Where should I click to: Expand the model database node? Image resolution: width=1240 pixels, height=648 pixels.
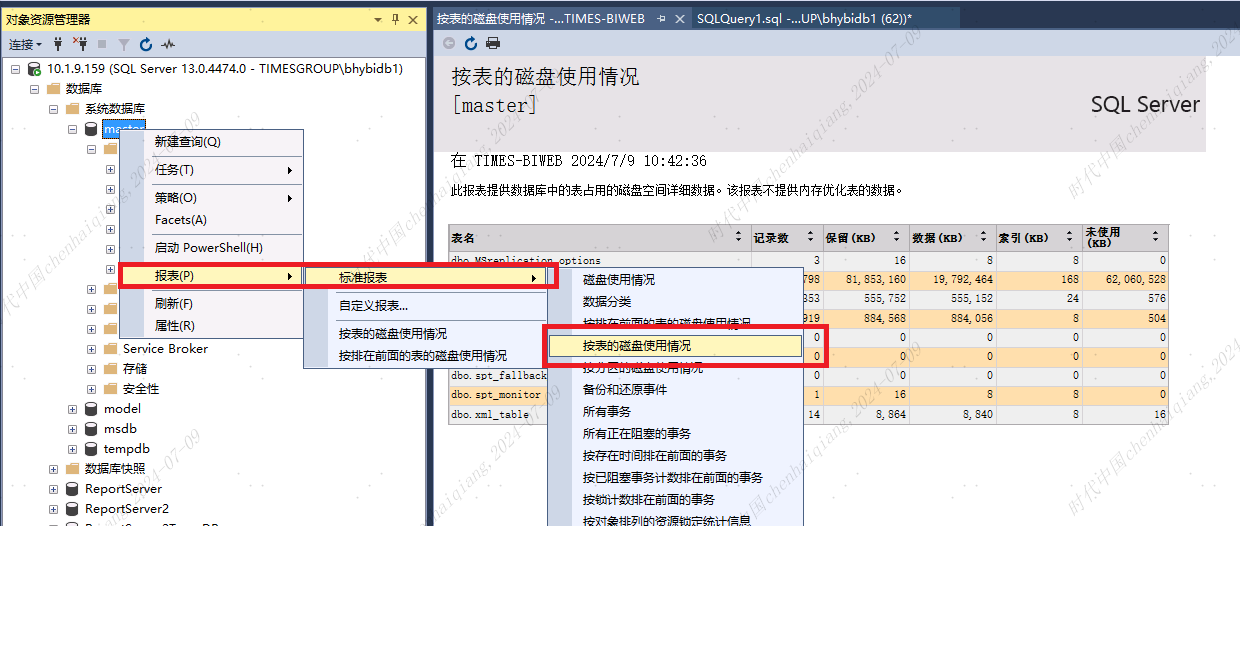click(x=72, y=409)
